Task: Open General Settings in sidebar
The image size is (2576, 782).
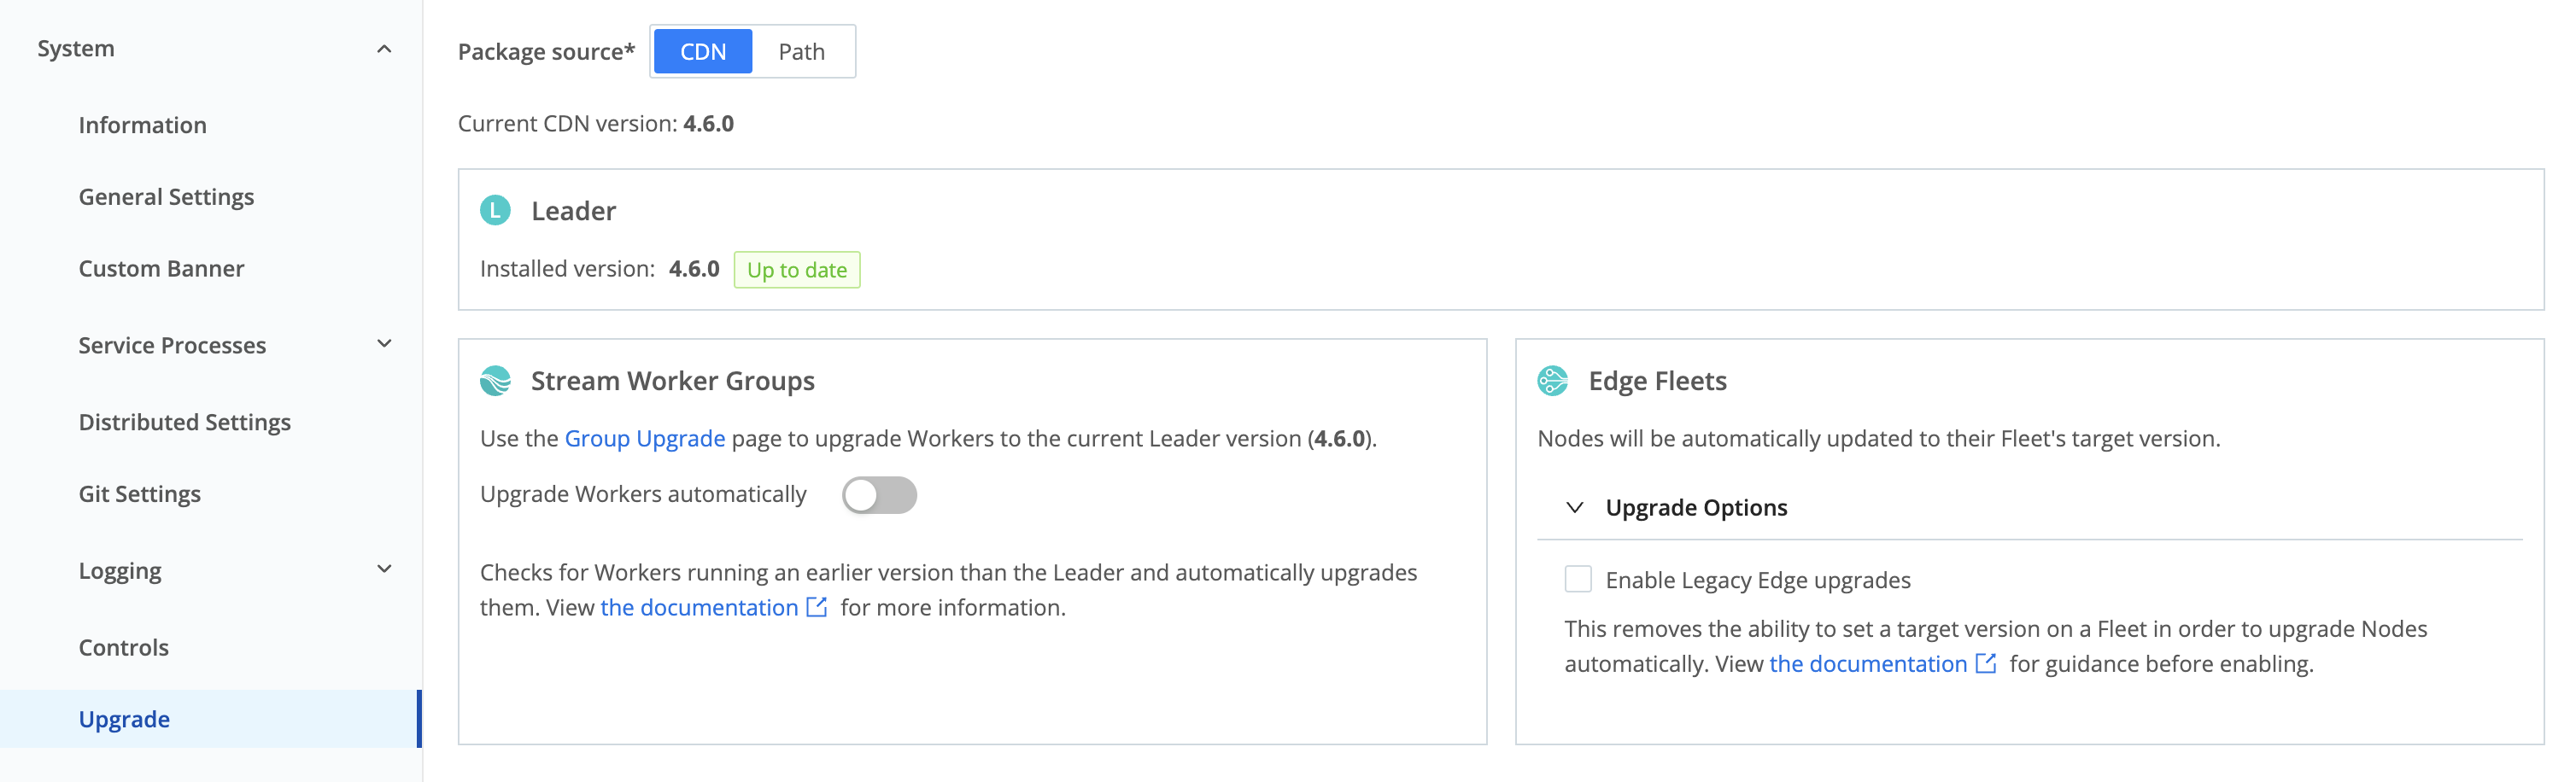Action: point(166,197)
